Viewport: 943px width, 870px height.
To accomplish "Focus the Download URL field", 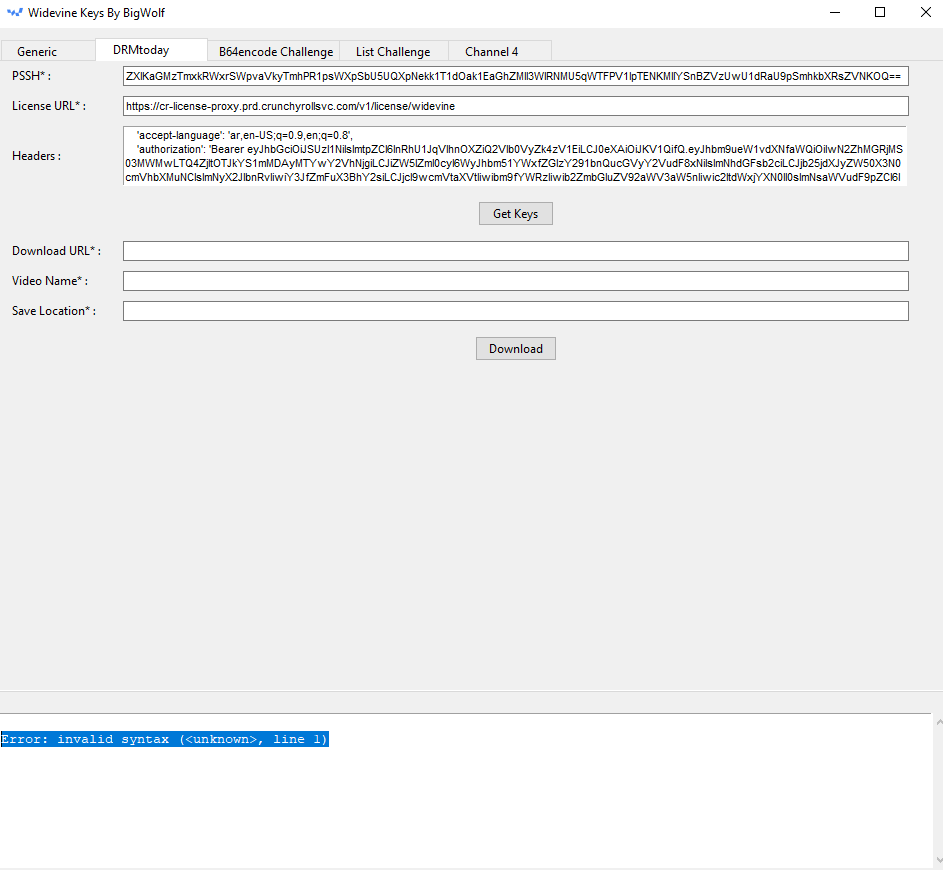I will 515,251.
